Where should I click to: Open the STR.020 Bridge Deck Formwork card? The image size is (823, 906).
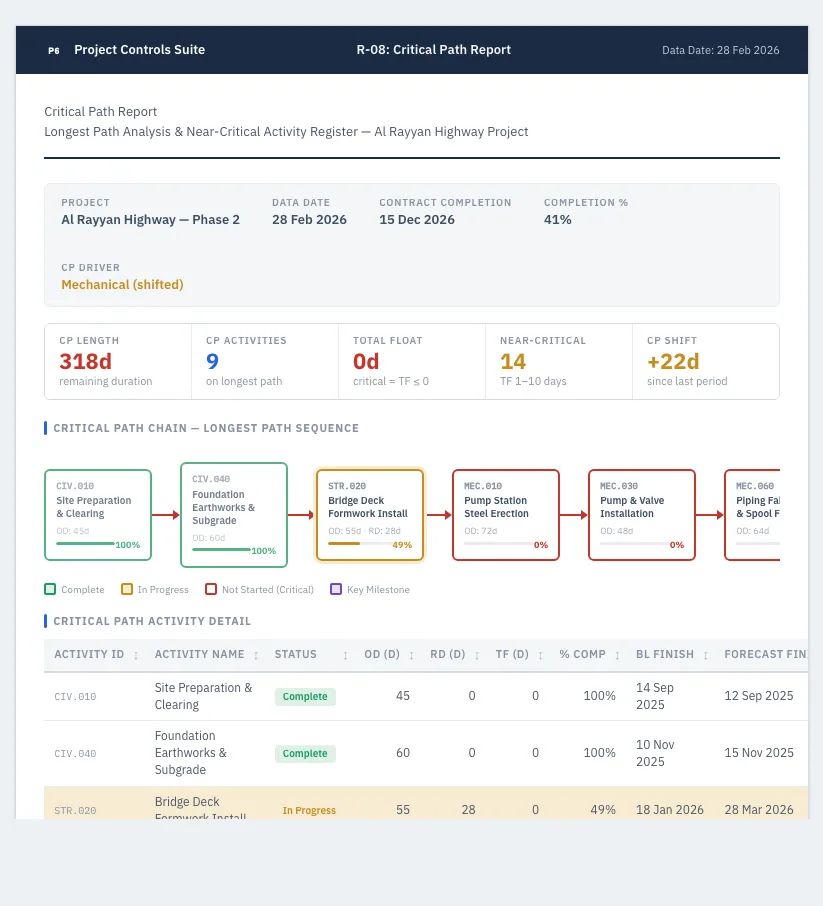(x=370, y=515)
